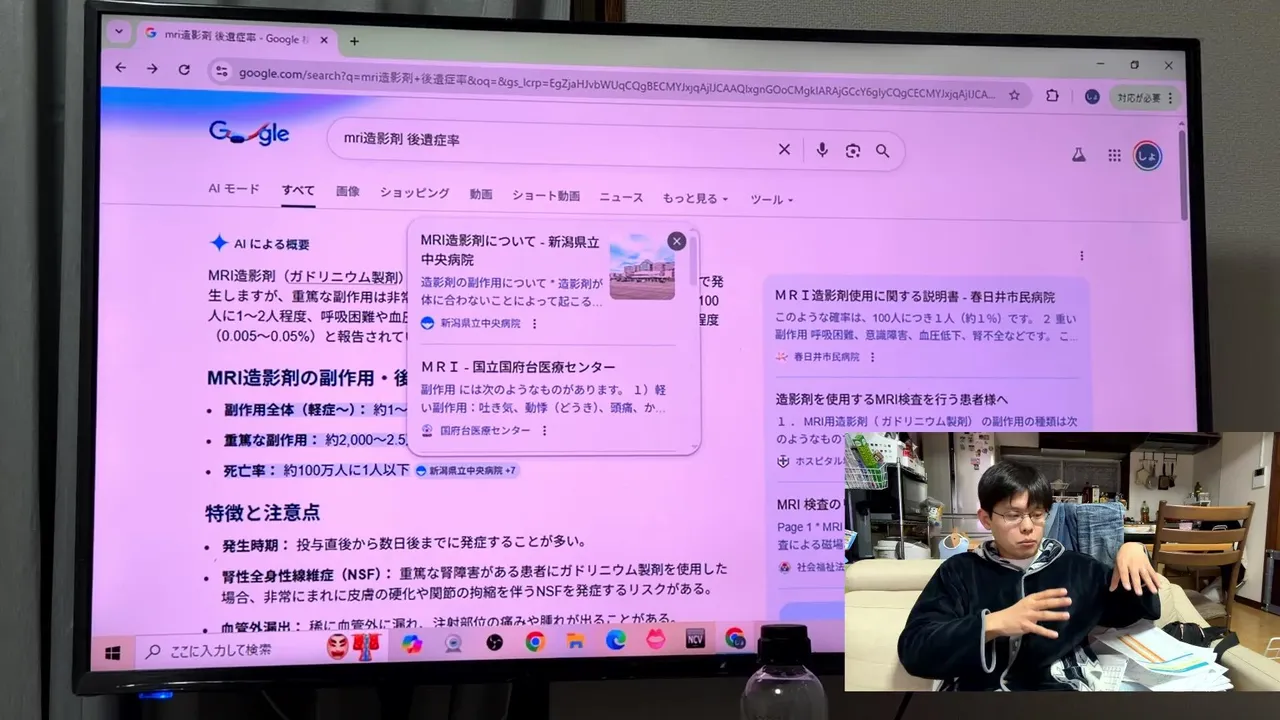Click the '対応が必要' Chrome menu button

pyautogui.click(x=1146, y=98)
